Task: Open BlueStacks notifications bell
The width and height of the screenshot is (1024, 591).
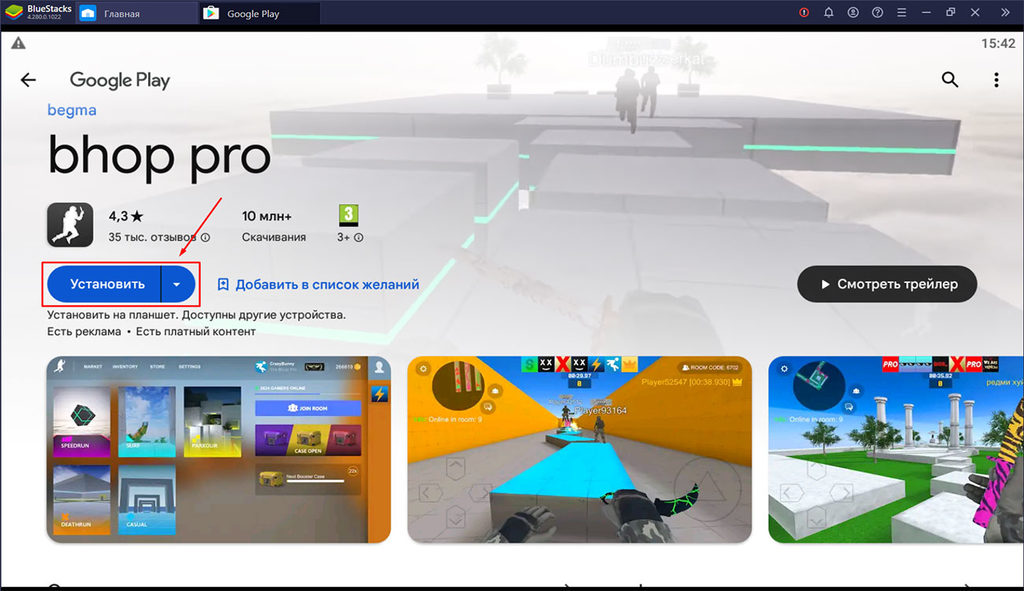Action: [x=828, y=12]
